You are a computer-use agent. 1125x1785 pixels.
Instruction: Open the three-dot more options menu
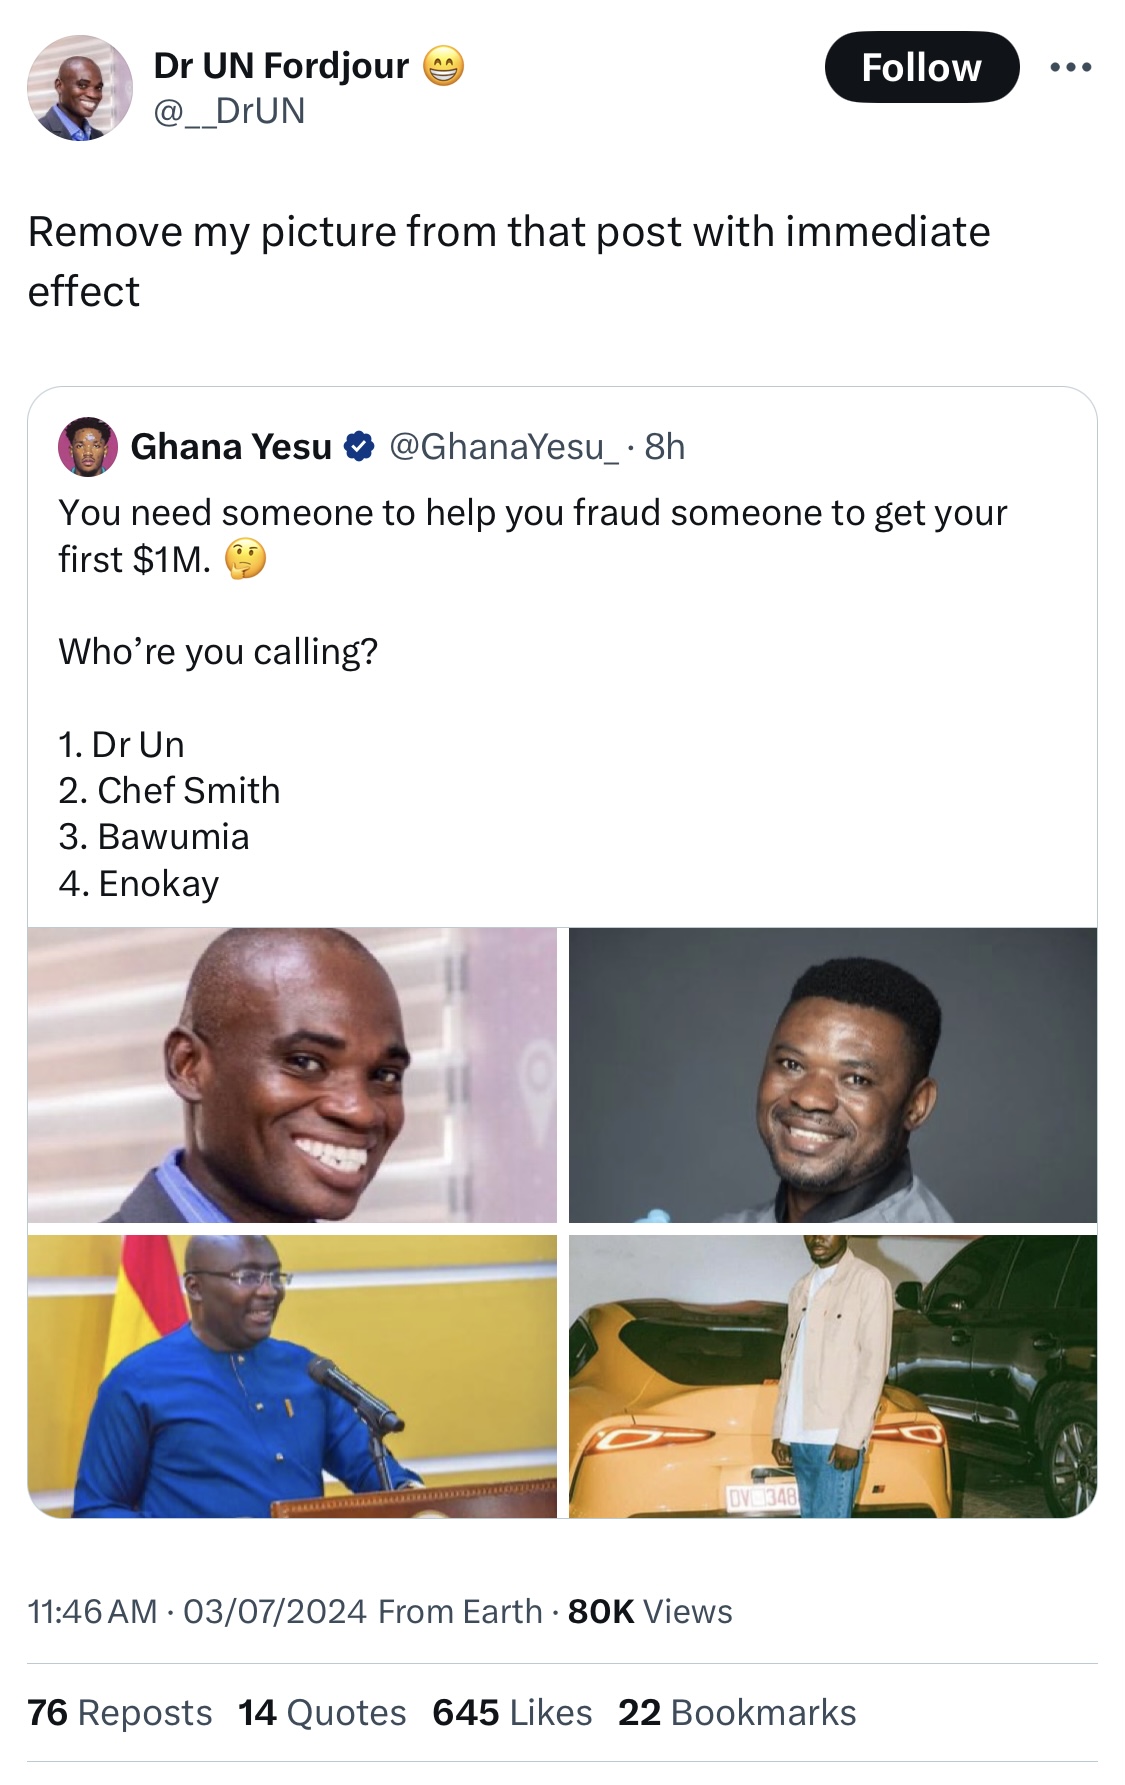(x=1071, y=68)
